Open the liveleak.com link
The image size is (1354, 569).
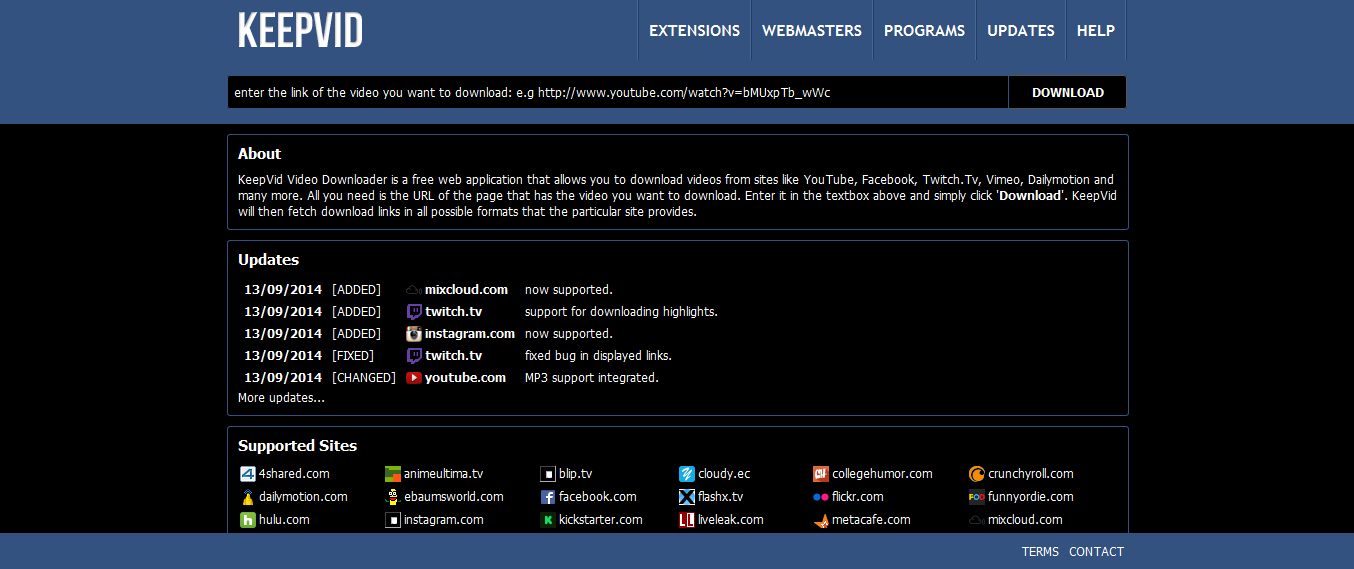point(731,520)
